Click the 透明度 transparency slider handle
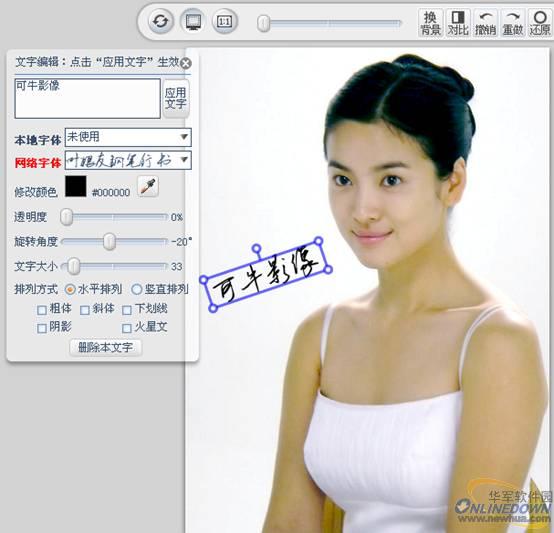The width and height of the screenshot is (554, 533). pyautogui.click(x=66, y=217)
